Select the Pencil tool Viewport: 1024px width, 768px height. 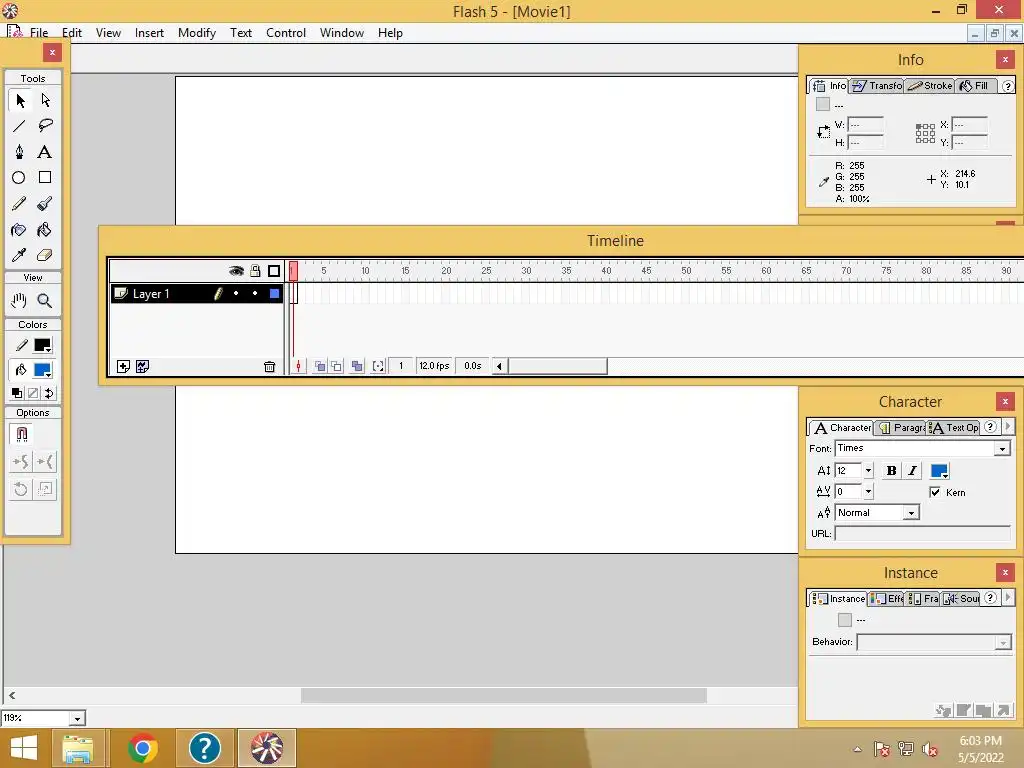(20, 204)
